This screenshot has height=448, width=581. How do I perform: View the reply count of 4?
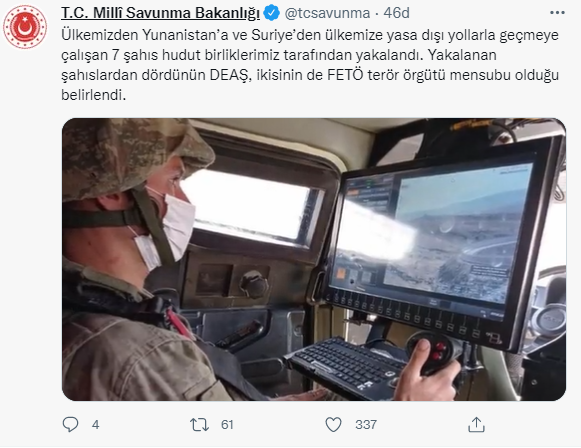coord(96,425)
